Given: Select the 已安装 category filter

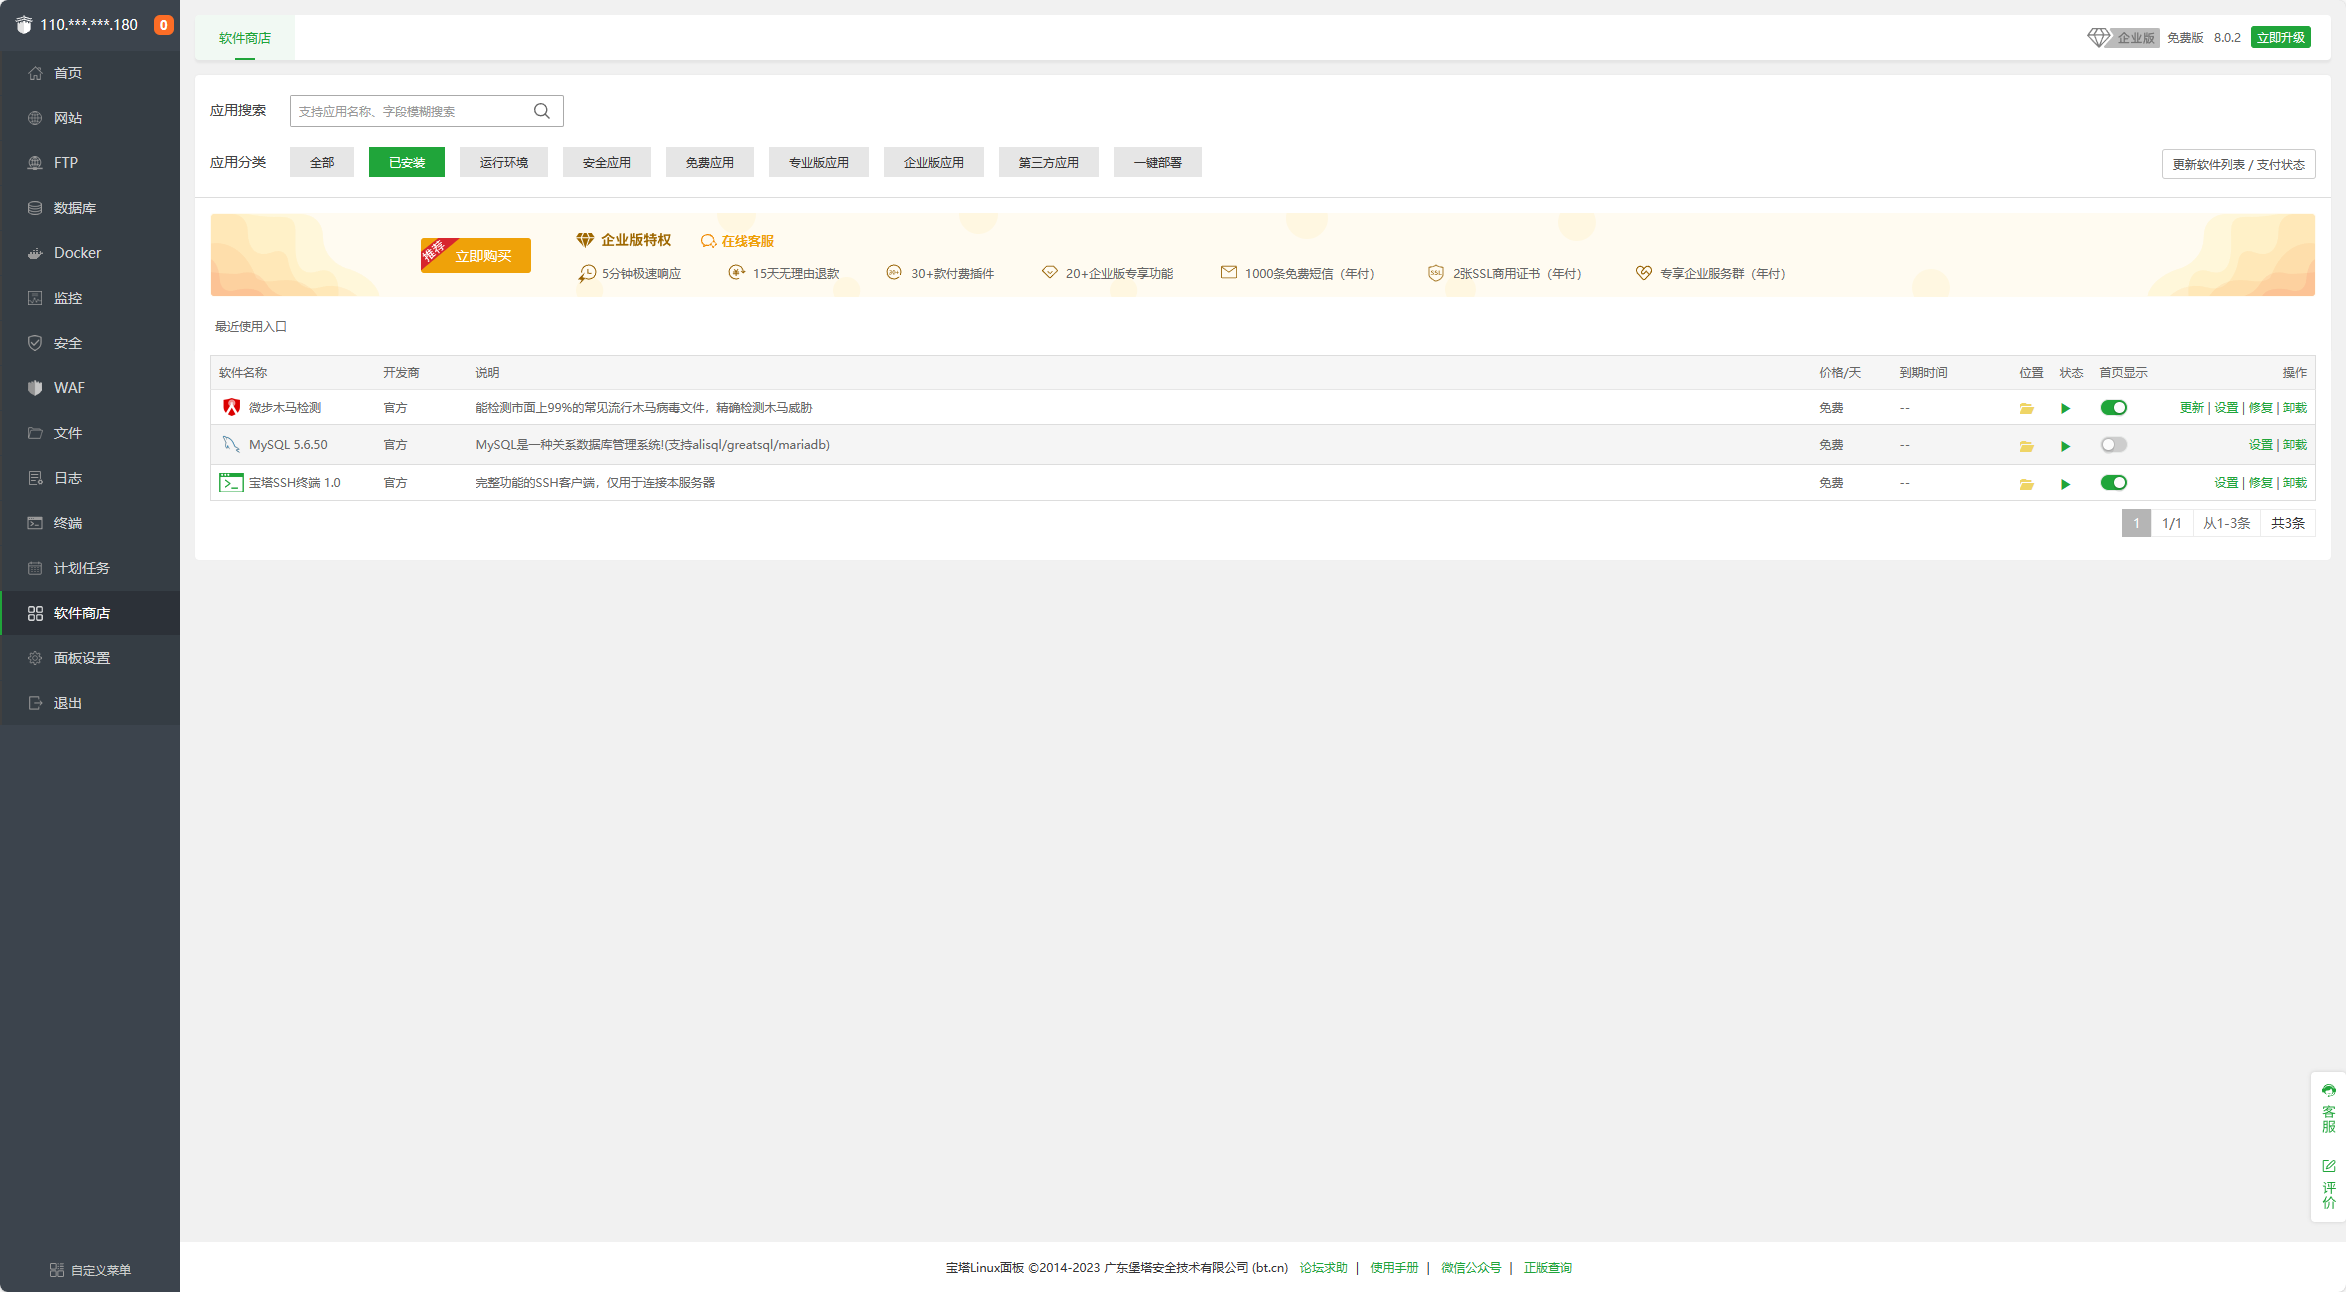Looking at the screenshot, I should [407, 162].
